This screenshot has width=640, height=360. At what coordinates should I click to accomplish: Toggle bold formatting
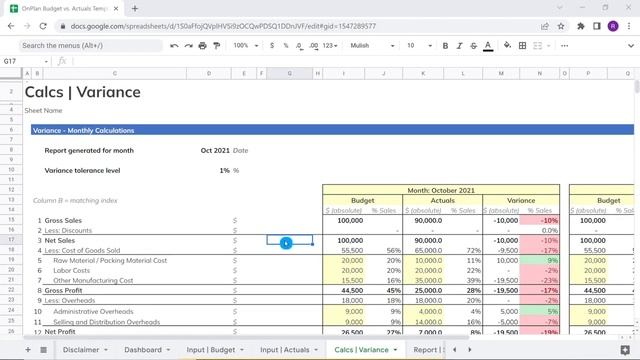click(445, 46)
